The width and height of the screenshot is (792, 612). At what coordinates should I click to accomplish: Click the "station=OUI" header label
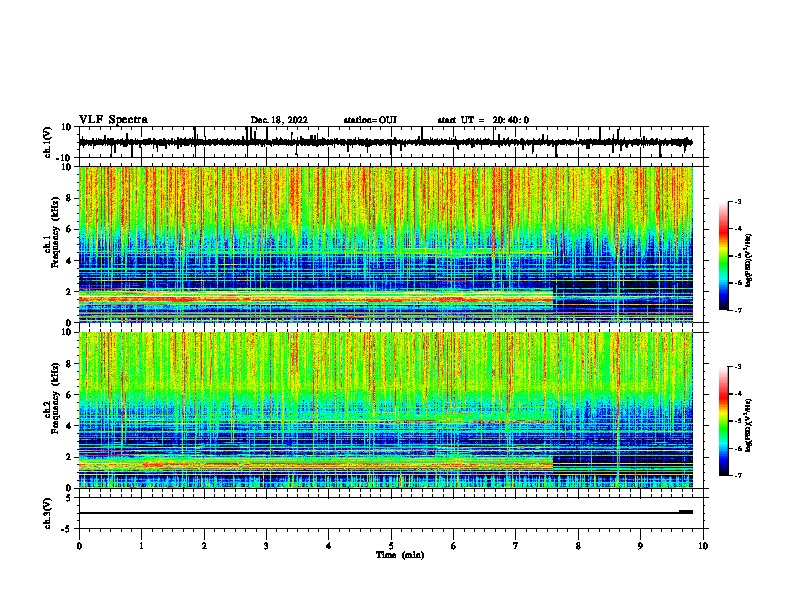pyautogui.click(x=370, y=120)
